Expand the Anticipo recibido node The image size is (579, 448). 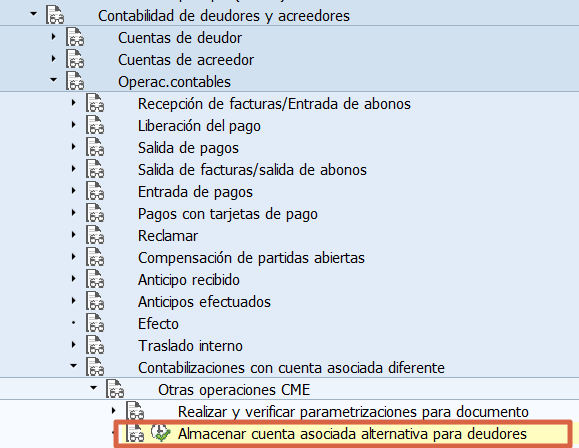pyautogui.click(x=73, y=279)
